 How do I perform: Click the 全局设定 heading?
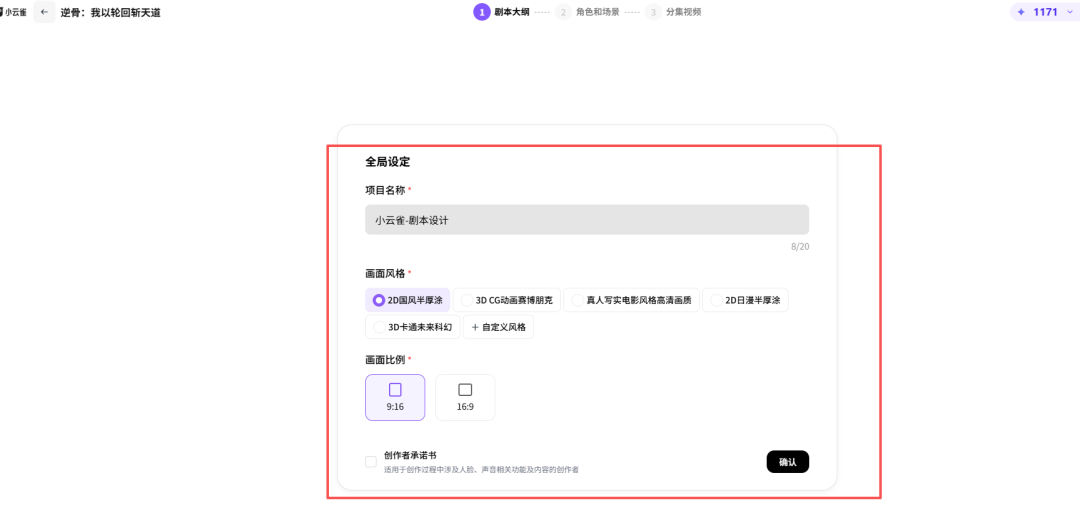tap(388, 162)
